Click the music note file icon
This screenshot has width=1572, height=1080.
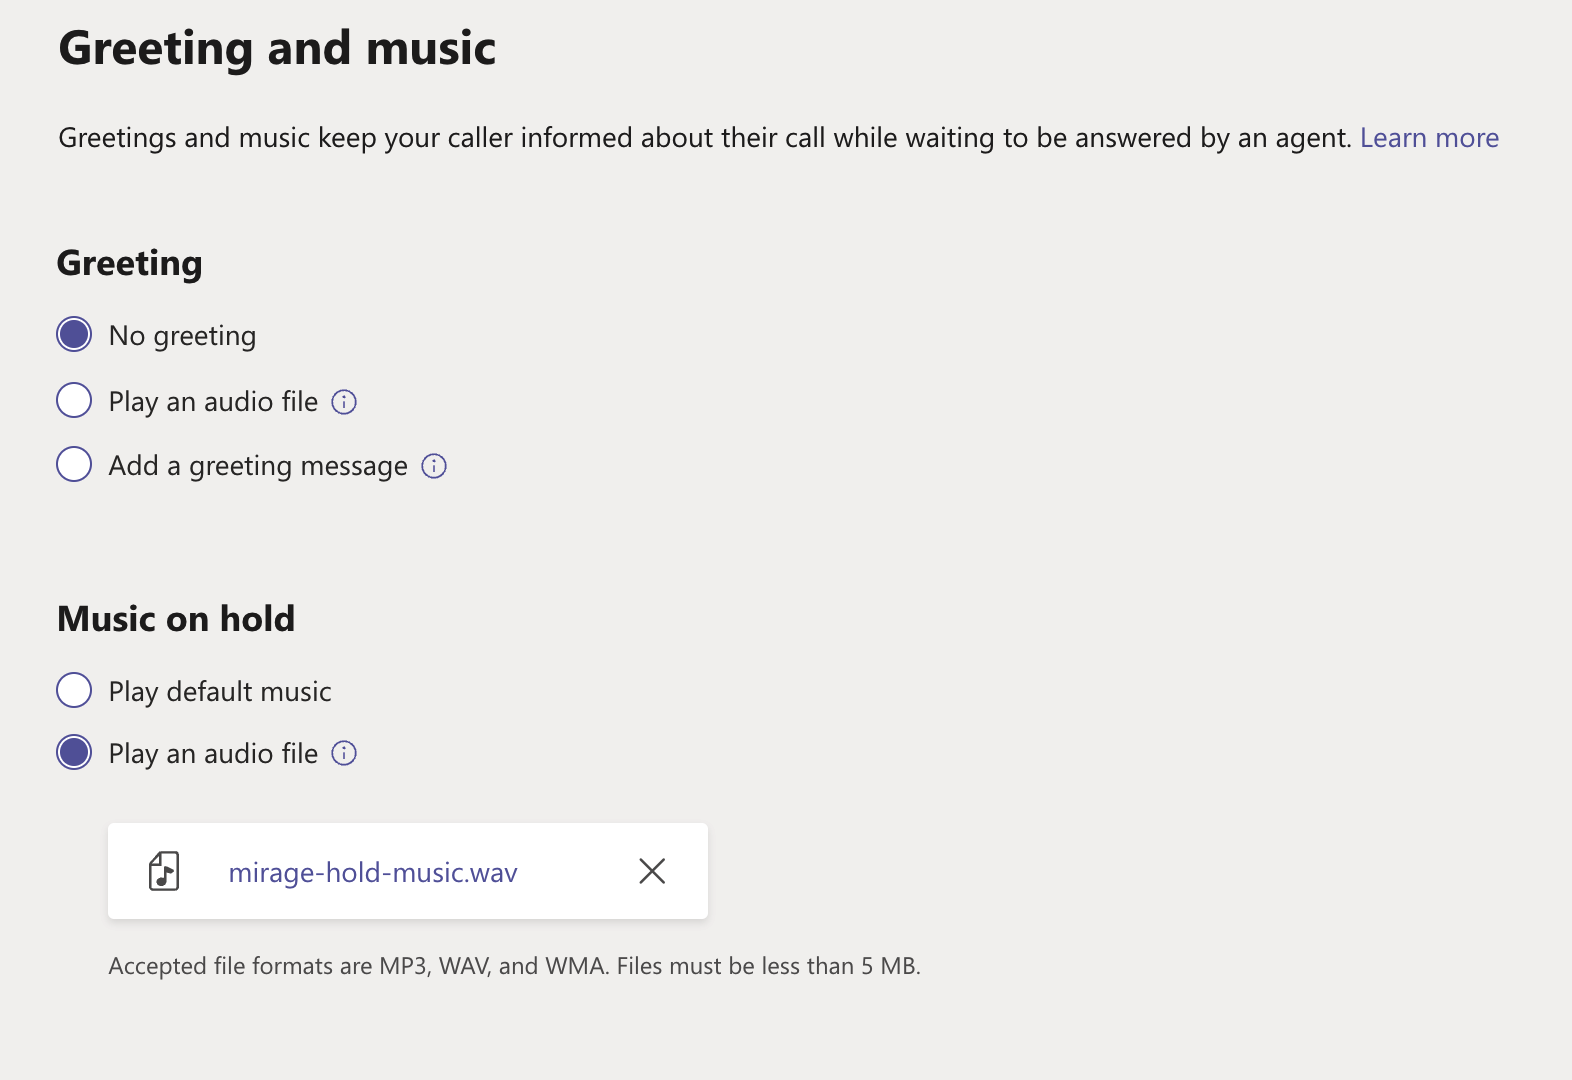(x=164, y=871)
